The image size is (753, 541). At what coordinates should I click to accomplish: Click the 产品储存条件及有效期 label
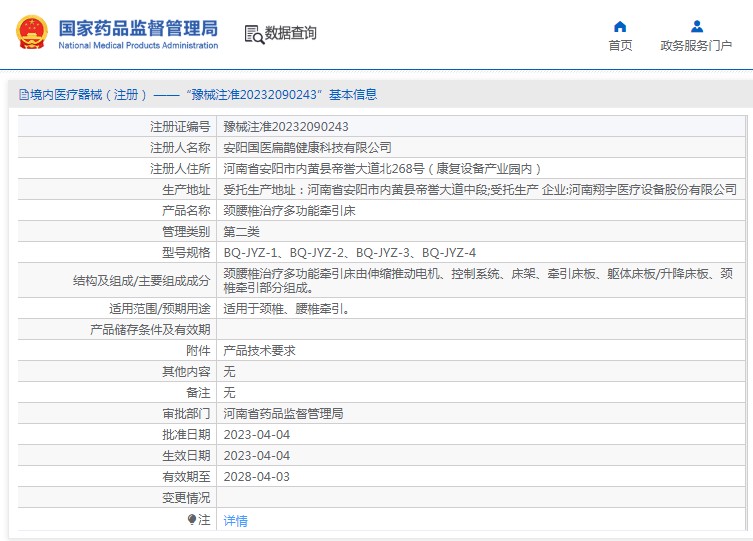click(150, 330)
